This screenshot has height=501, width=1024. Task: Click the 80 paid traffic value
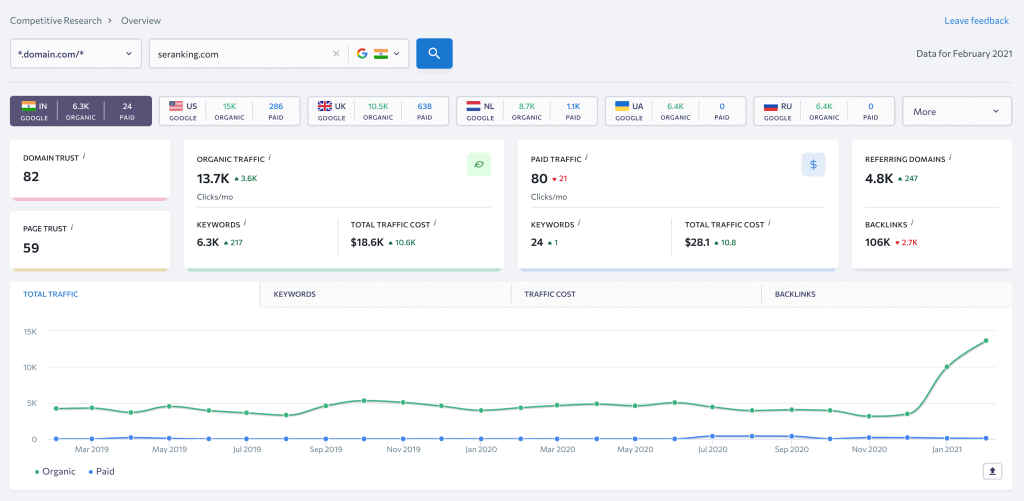pyautogui.click(x=539, y=178)
